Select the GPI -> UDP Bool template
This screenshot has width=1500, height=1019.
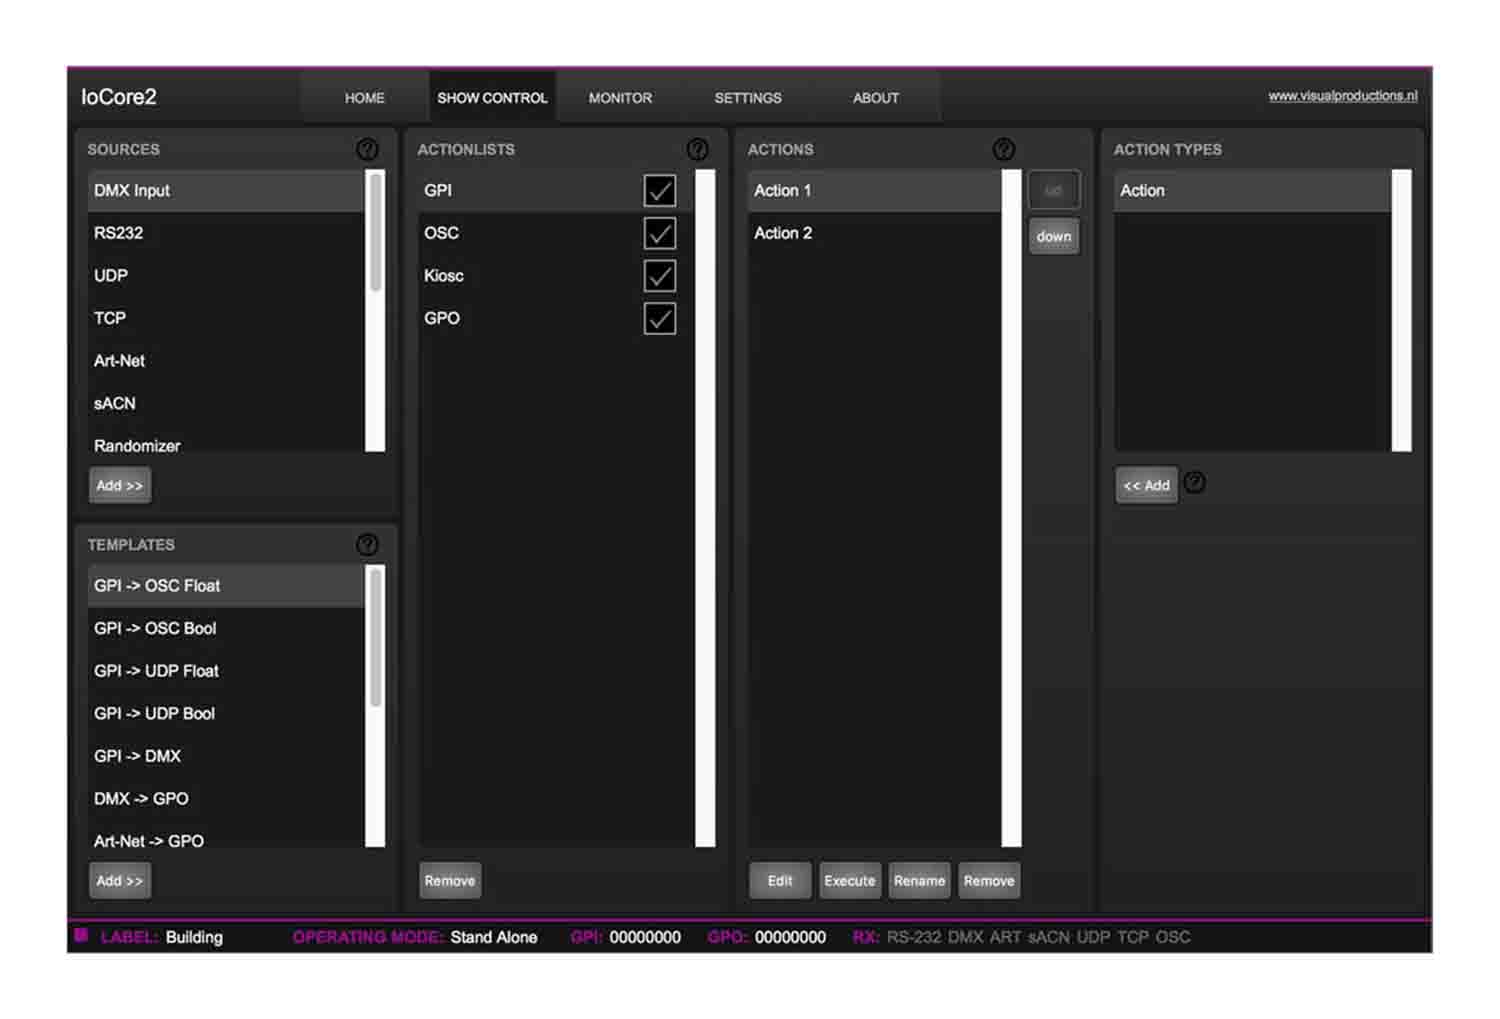[x=226, y=714]
